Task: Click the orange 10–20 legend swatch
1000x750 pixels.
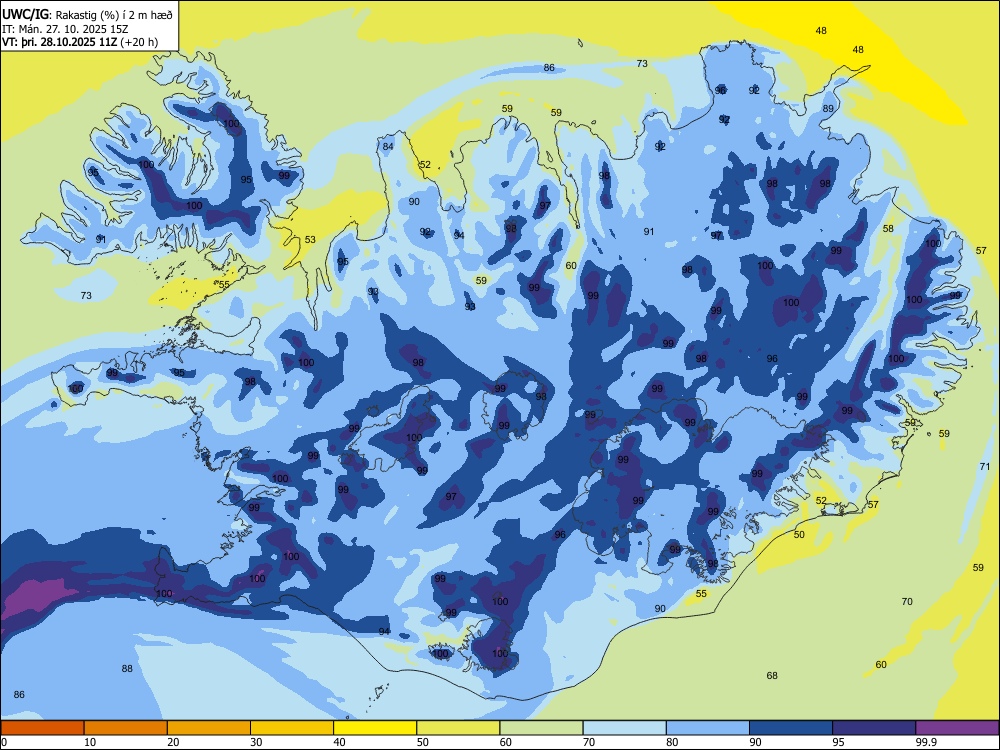Action: [126, 728]
